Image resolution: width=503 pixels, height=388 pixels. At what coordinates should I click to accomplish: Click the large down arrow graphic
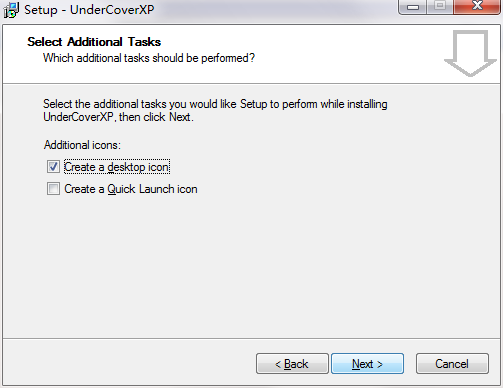click(x=470, y=53)
